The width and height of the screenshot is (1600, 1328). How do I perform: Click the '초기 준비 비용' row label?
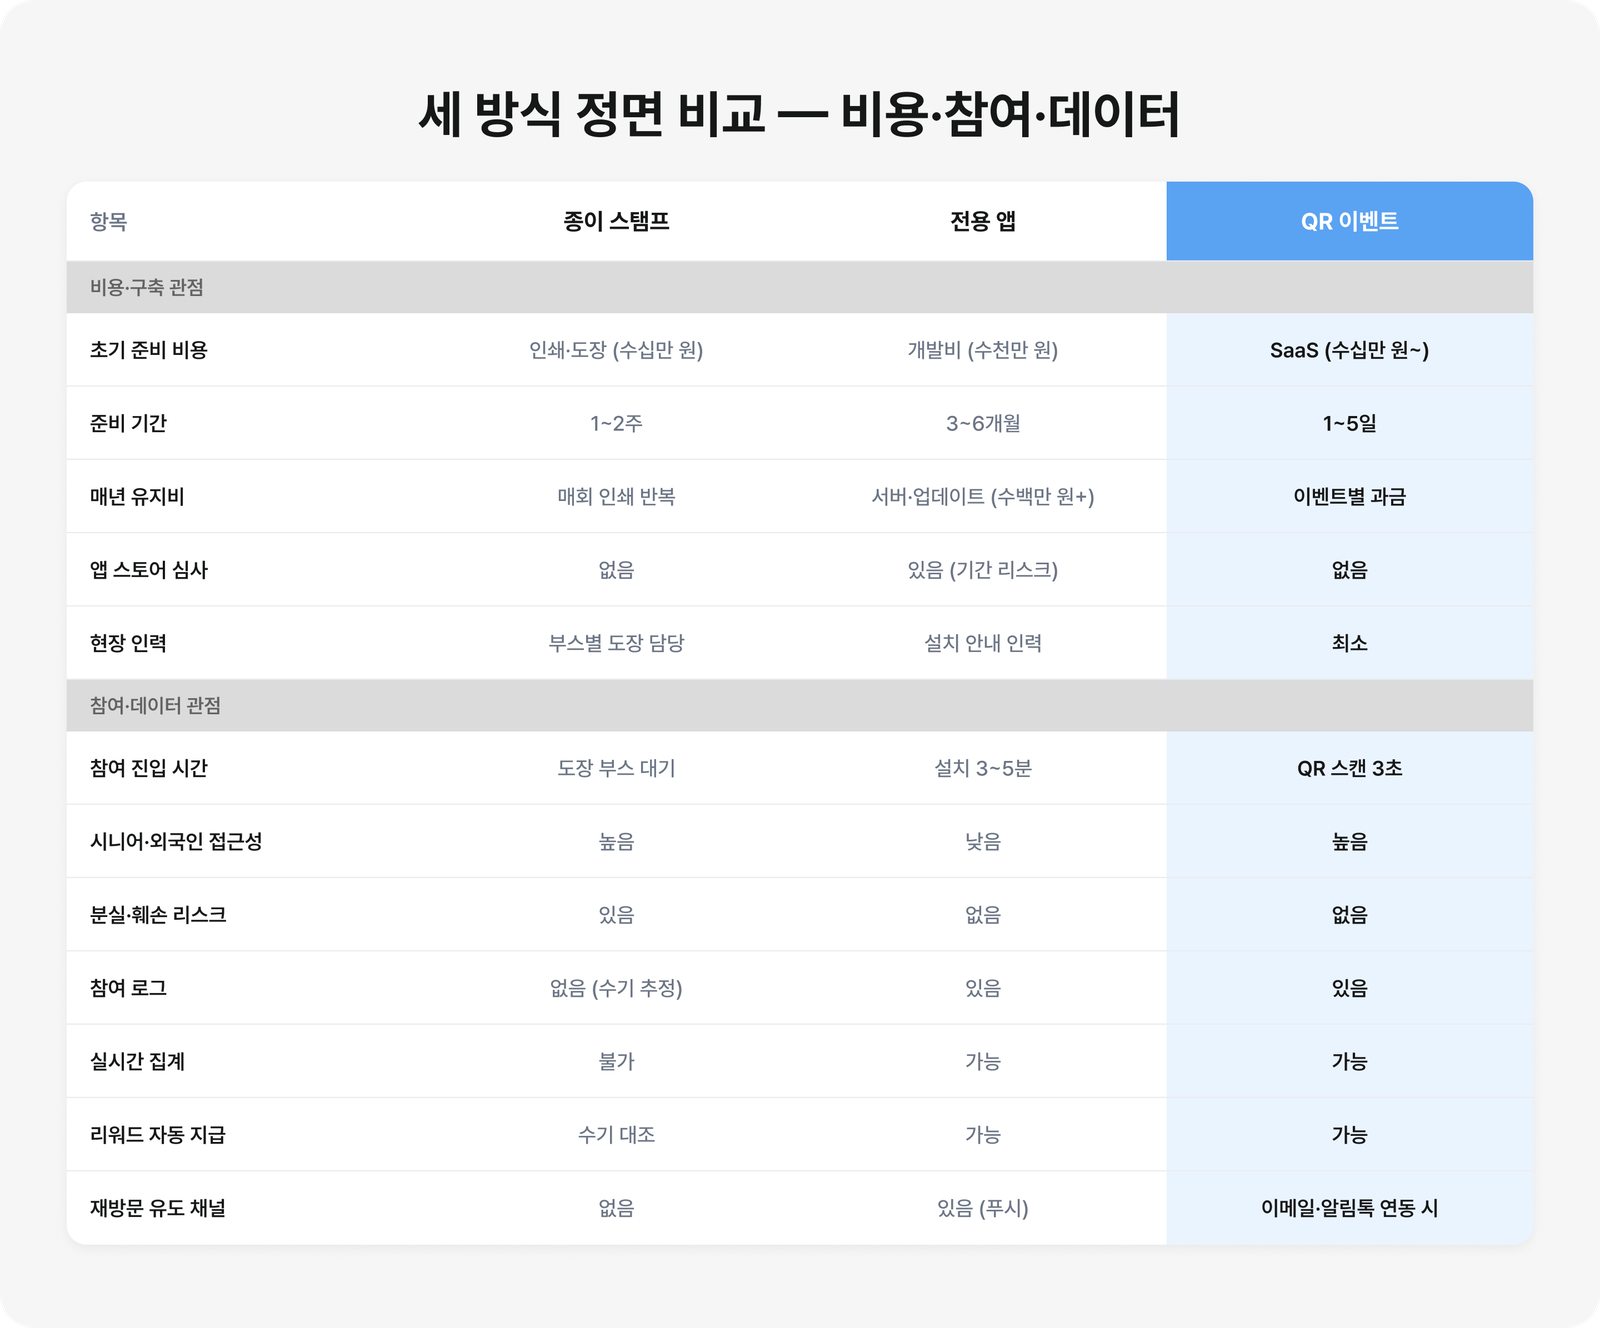tap(148, 350)
